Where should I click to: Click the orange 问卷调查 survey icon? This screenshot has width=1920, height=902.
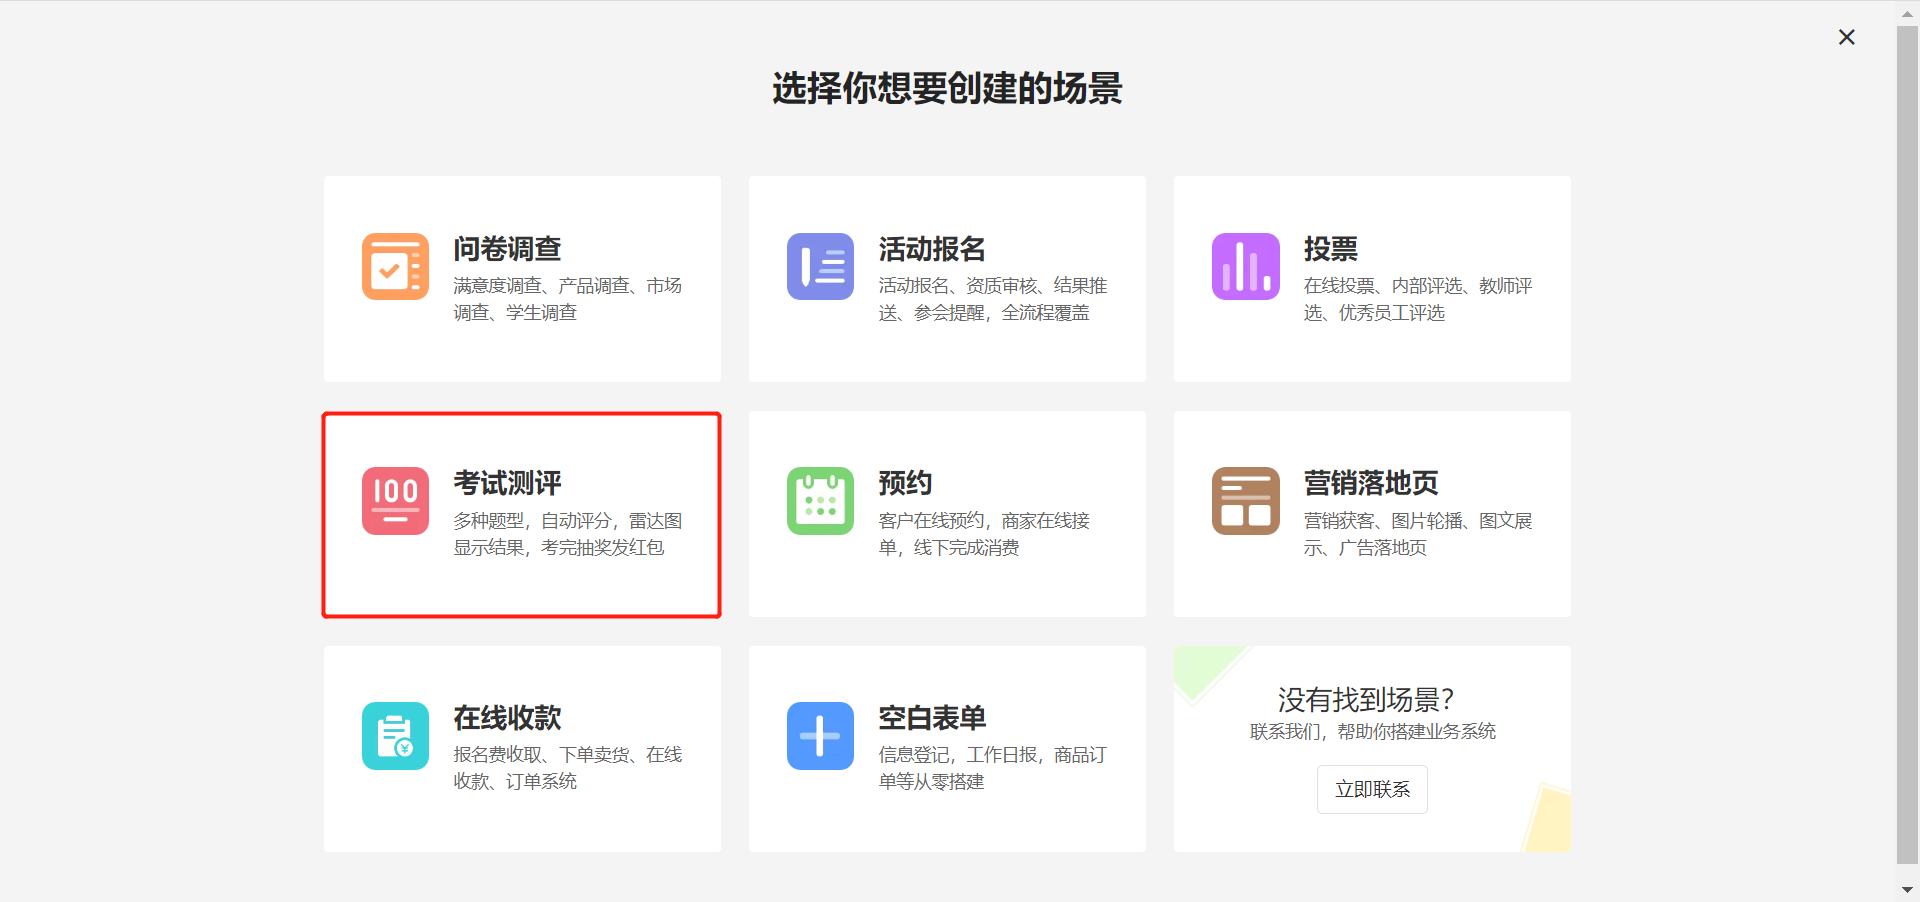[x=395, y=267]
